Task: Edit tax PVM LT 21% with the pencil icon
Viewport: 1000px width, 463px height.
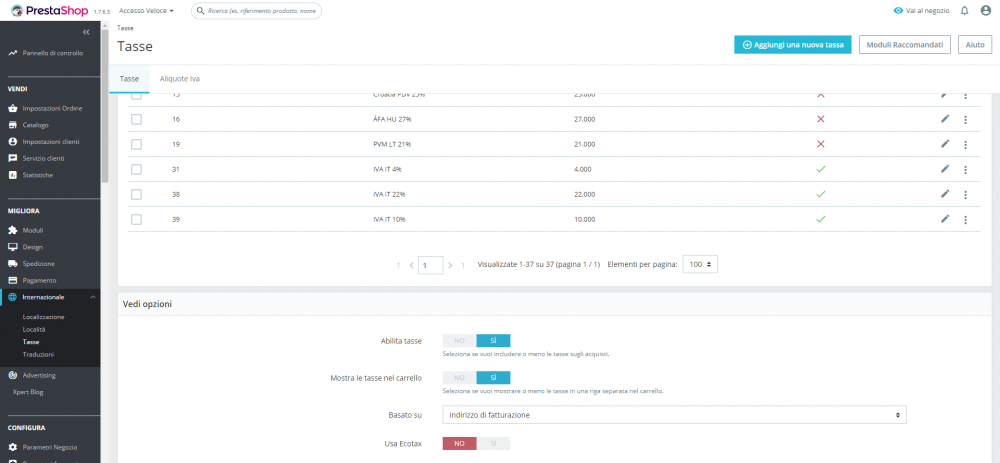Action: coord(945,143)
